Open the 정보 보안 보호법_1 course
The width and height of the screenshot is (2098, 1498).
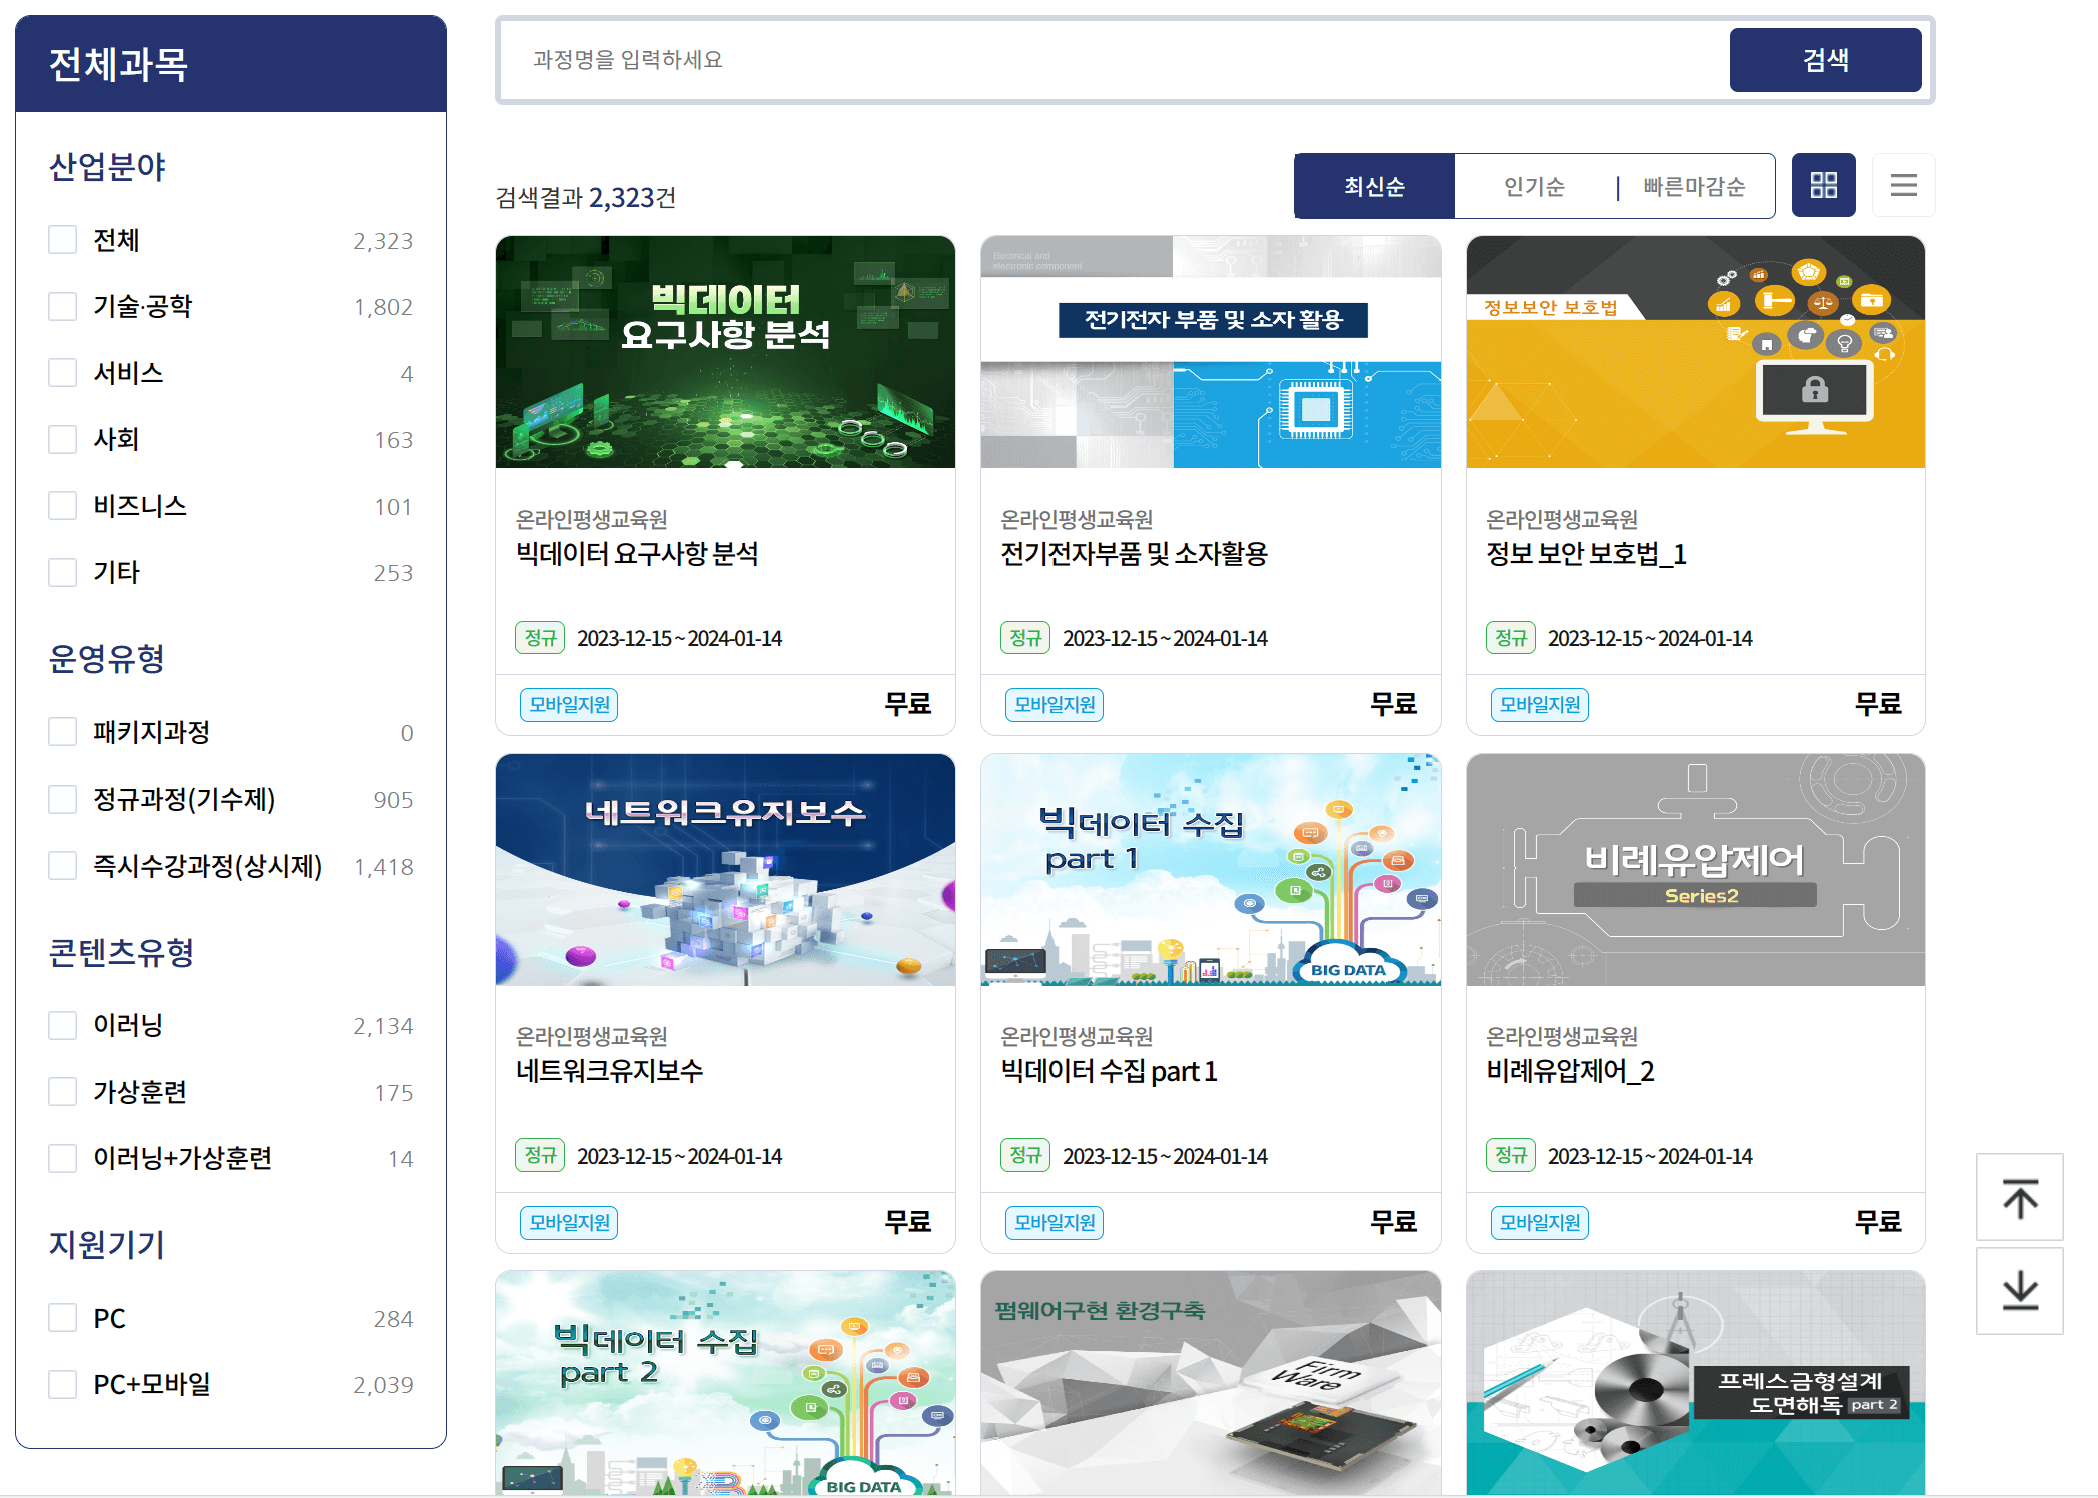click(1585, 555)
